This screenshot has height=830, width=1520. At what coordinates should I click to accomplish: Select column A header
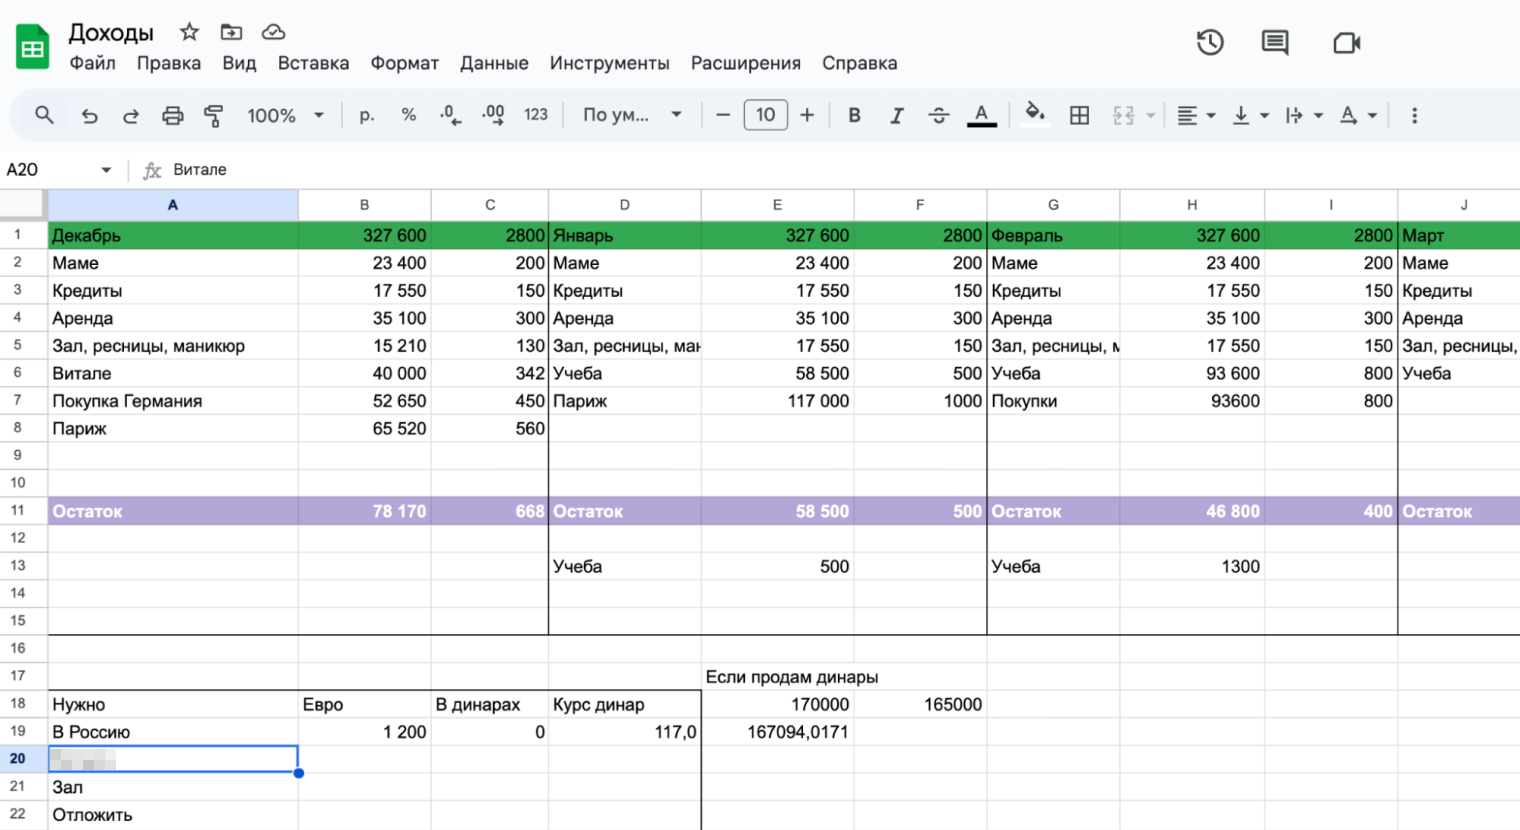click(x=173, y=205)
